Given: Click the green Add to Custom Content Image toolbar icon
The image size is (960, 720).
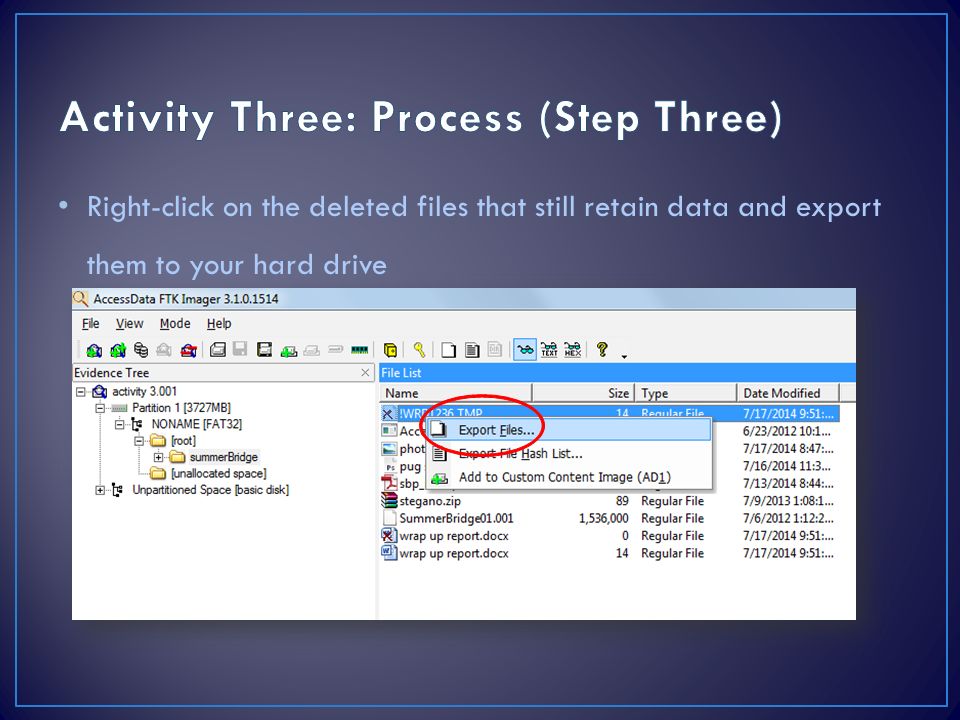Looking at the screenshot, I should [x=288, y=350].
